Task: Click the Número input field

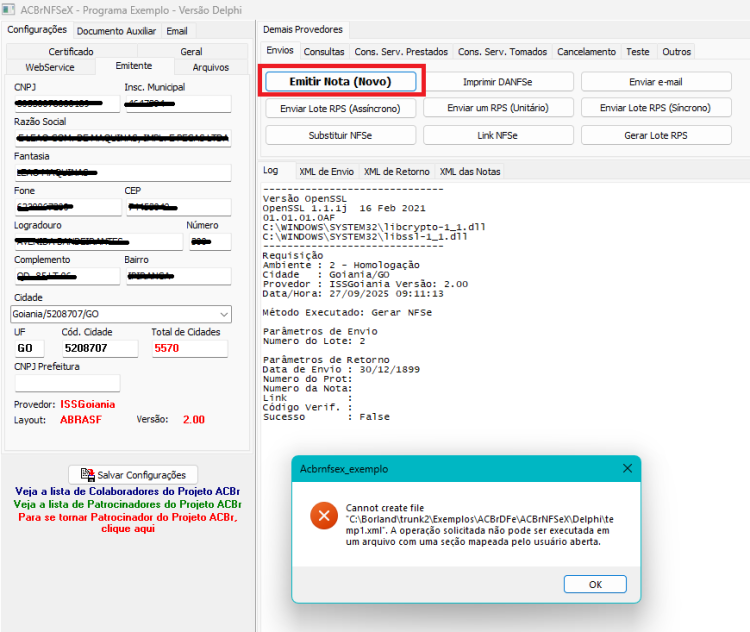Action: (210, 241)
